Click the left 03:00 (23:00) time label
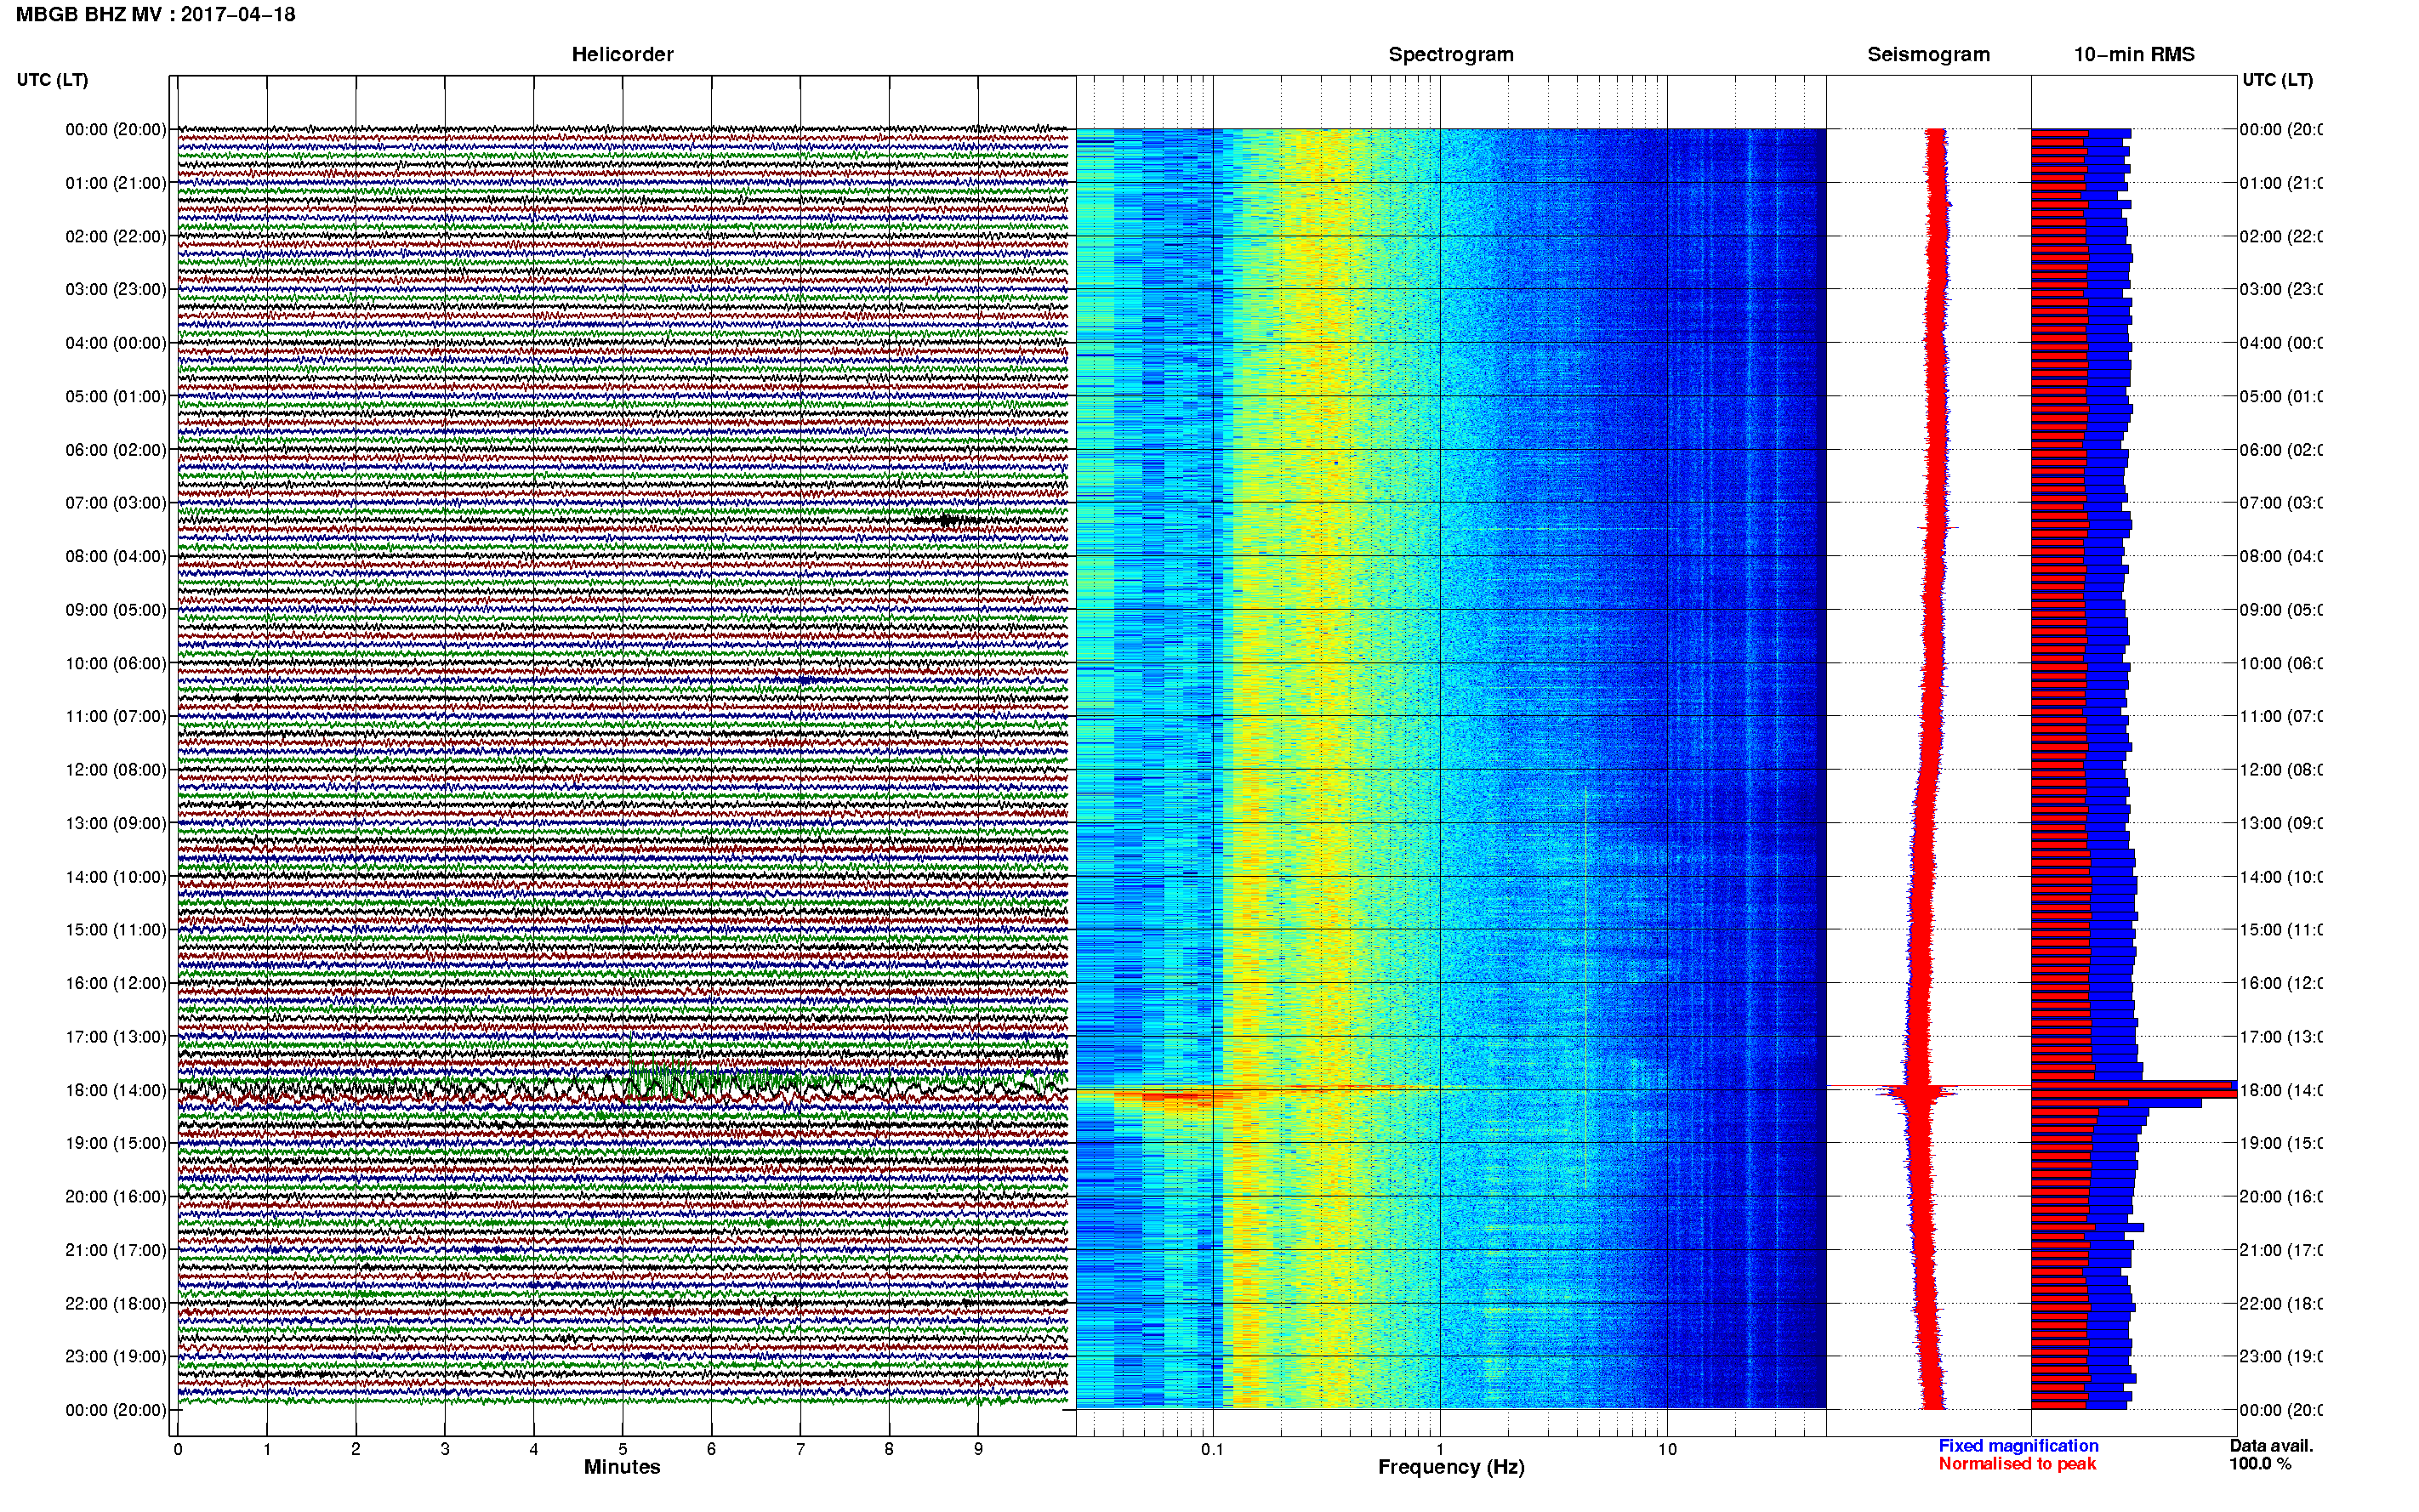The image size is (2419, 1512). point(116,289)
